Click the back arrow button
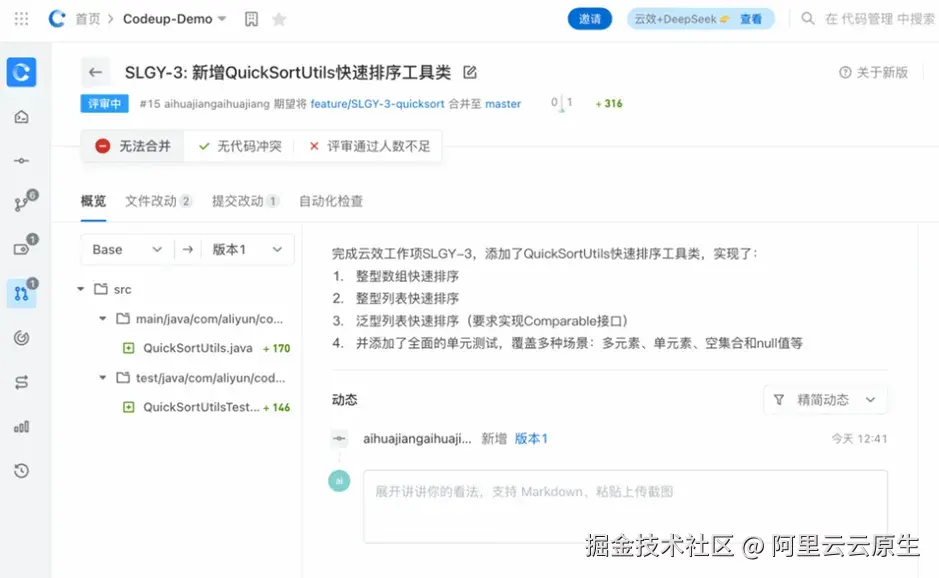939x578 pixels. [96, 72]
